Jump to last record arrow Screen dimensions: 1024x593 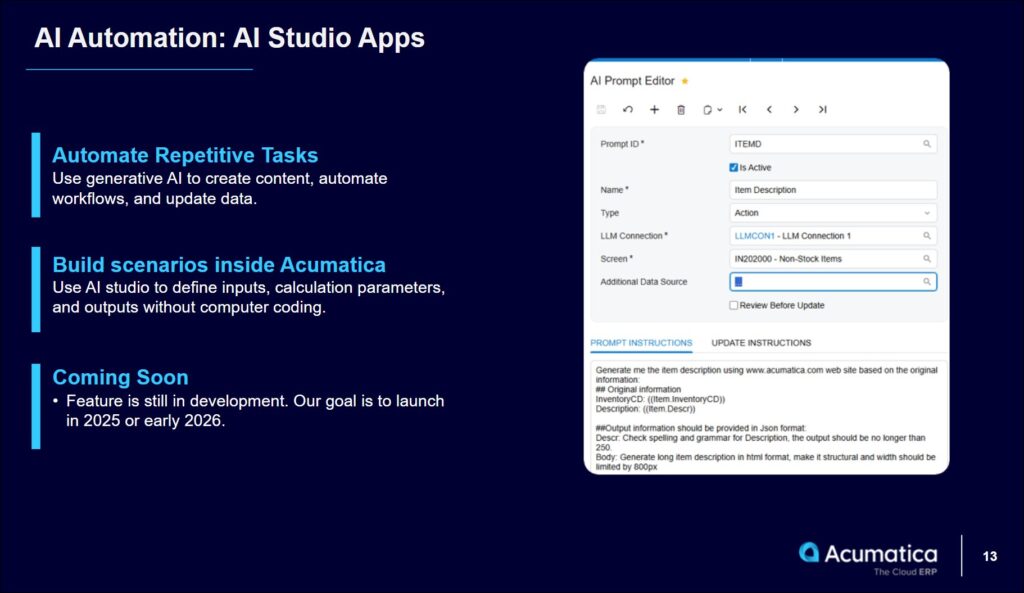(822, 110)
